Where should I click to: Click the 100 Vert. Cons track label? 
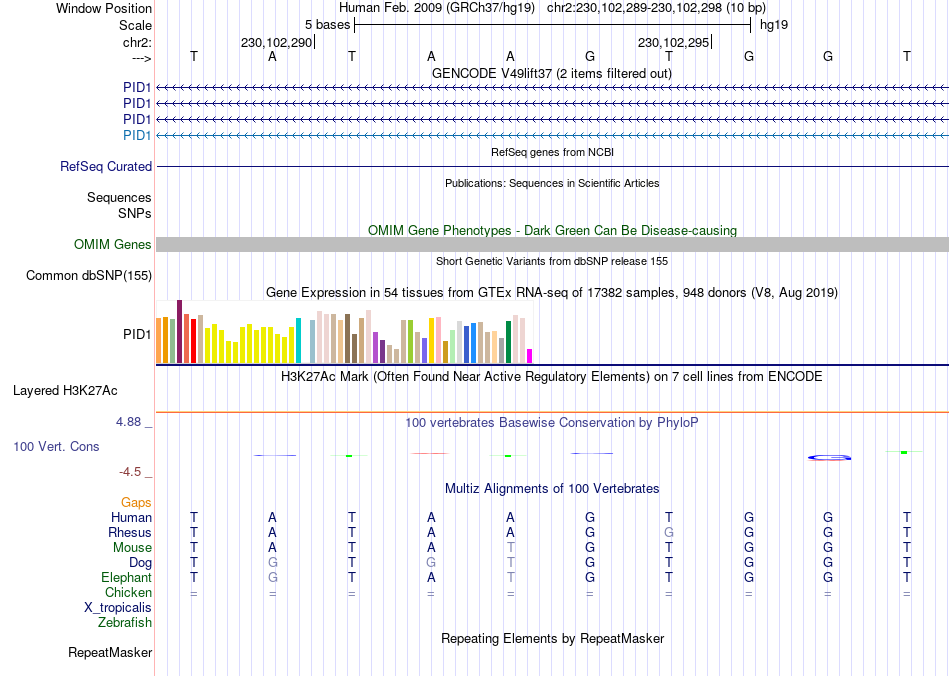[56, 446]
